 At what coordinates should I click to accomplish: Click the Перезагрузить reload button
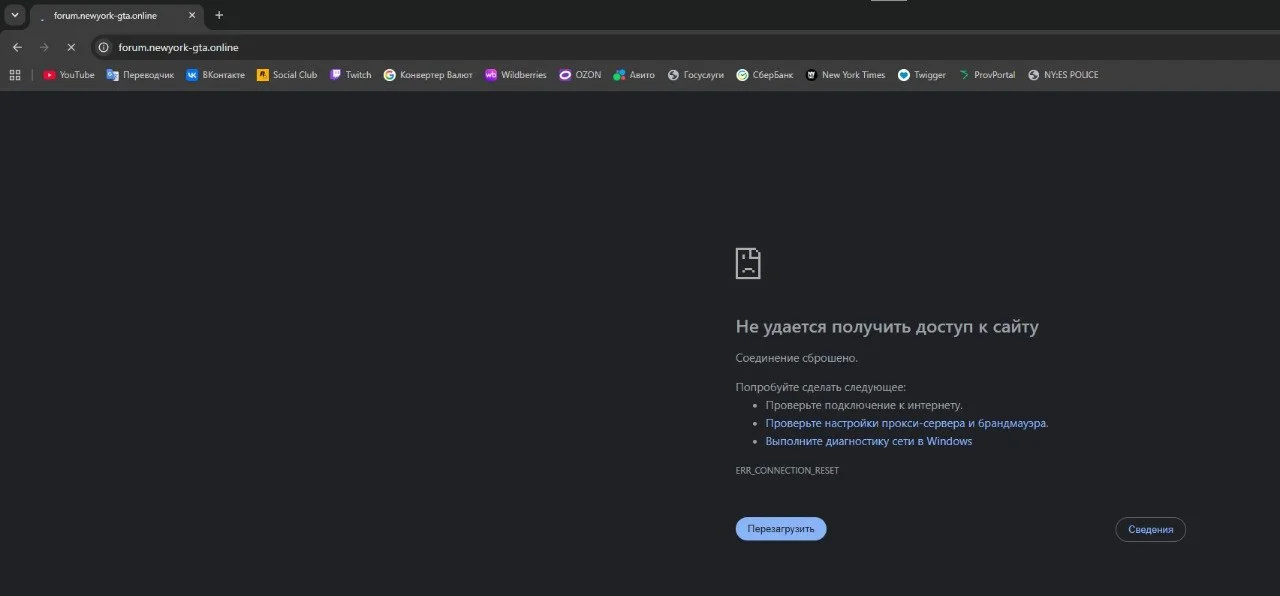pos(781,529)
